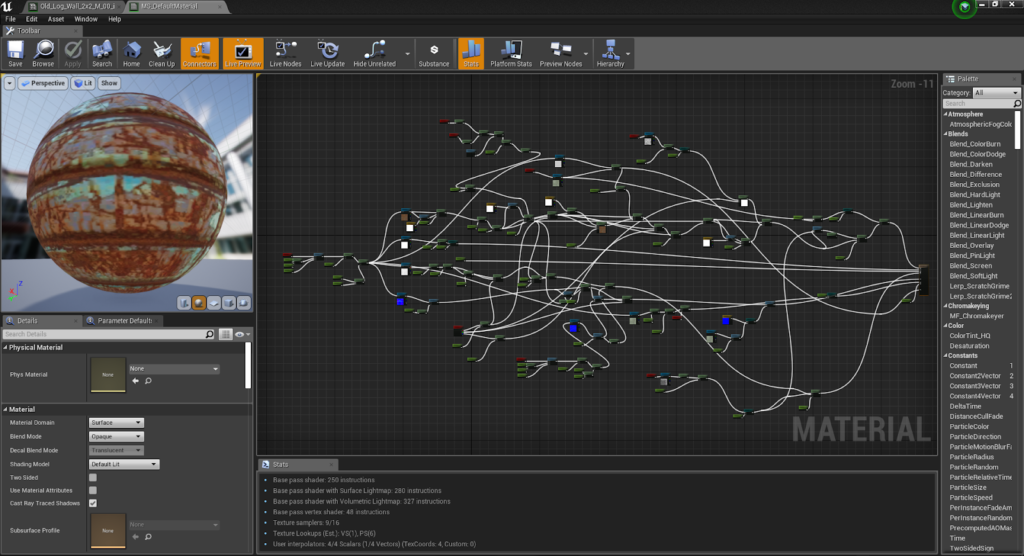
Task: Uncheck Cast Ray Traced Shadows
Action: pos(93,503)
